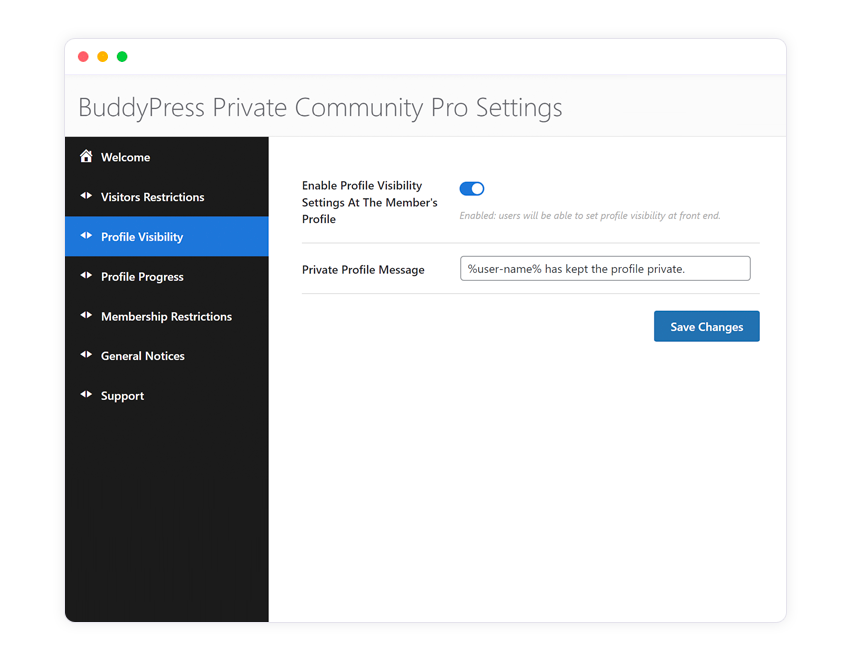Click the arrows icon beside Membership Restrictions

pyautogui.click(x=86, y=315)
